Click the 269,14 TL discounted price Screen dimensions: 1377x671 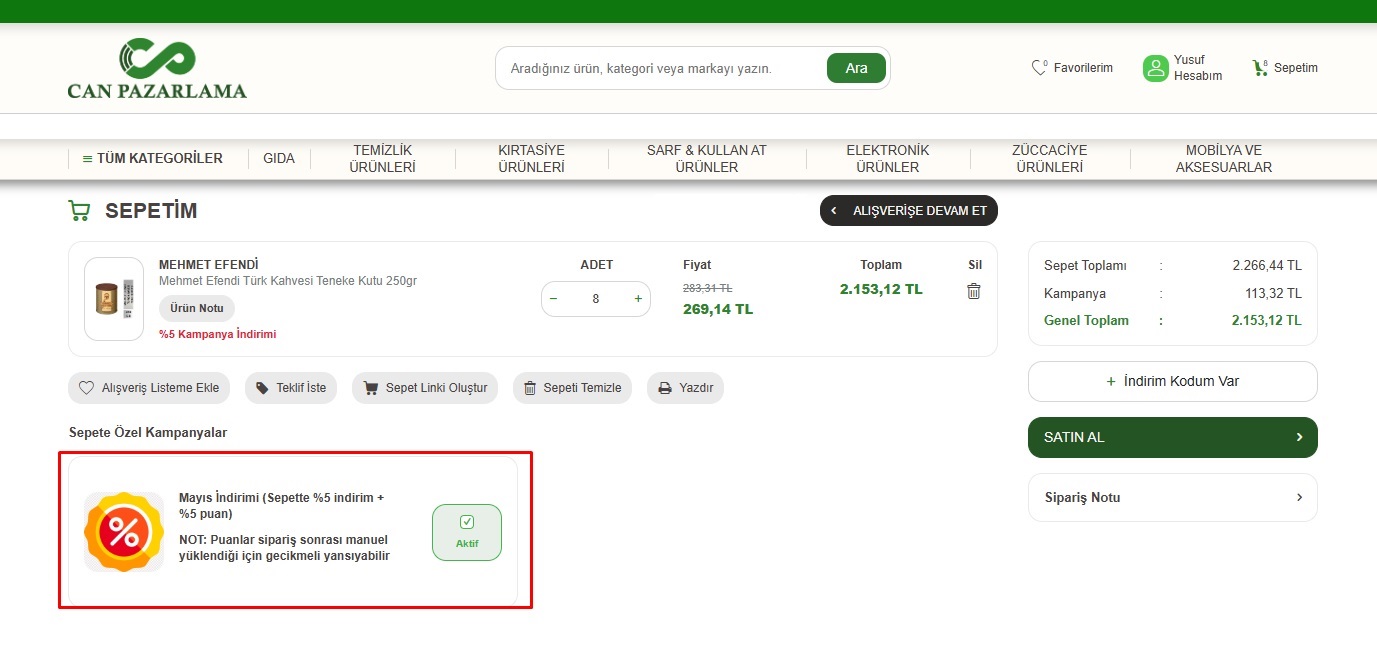pos(718,309)
